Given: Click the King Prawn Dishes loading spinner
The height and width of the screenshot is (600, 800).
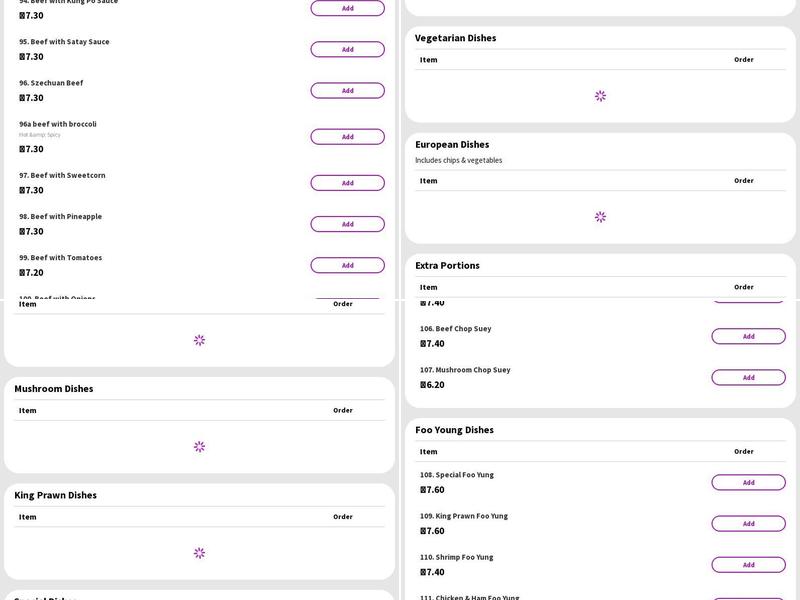Looking at the screenshot, I should [199, 553].
